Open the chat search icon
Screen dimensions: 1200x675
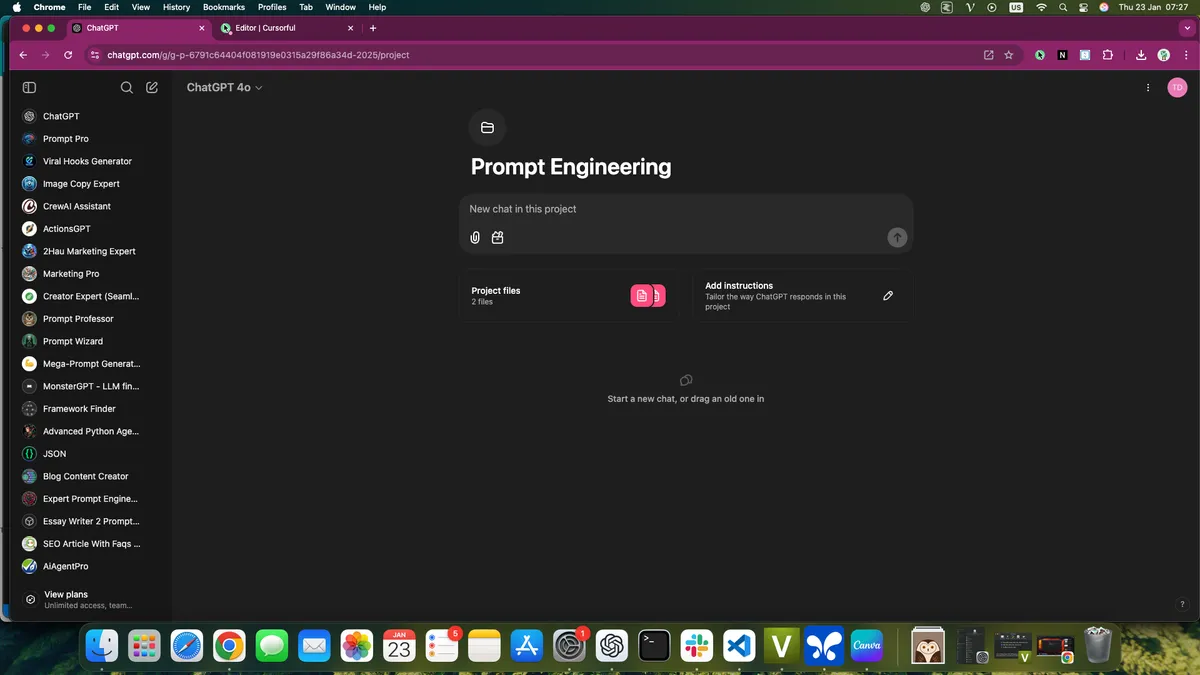point(126,87)
